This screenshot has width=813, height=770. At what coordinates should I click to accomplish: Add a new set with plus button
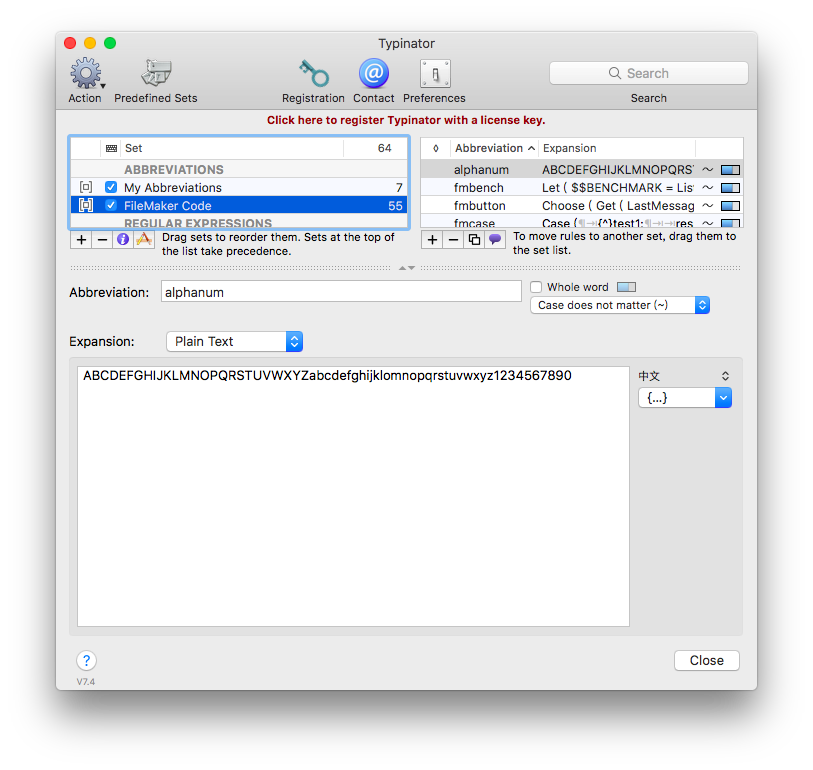[81, 240]
